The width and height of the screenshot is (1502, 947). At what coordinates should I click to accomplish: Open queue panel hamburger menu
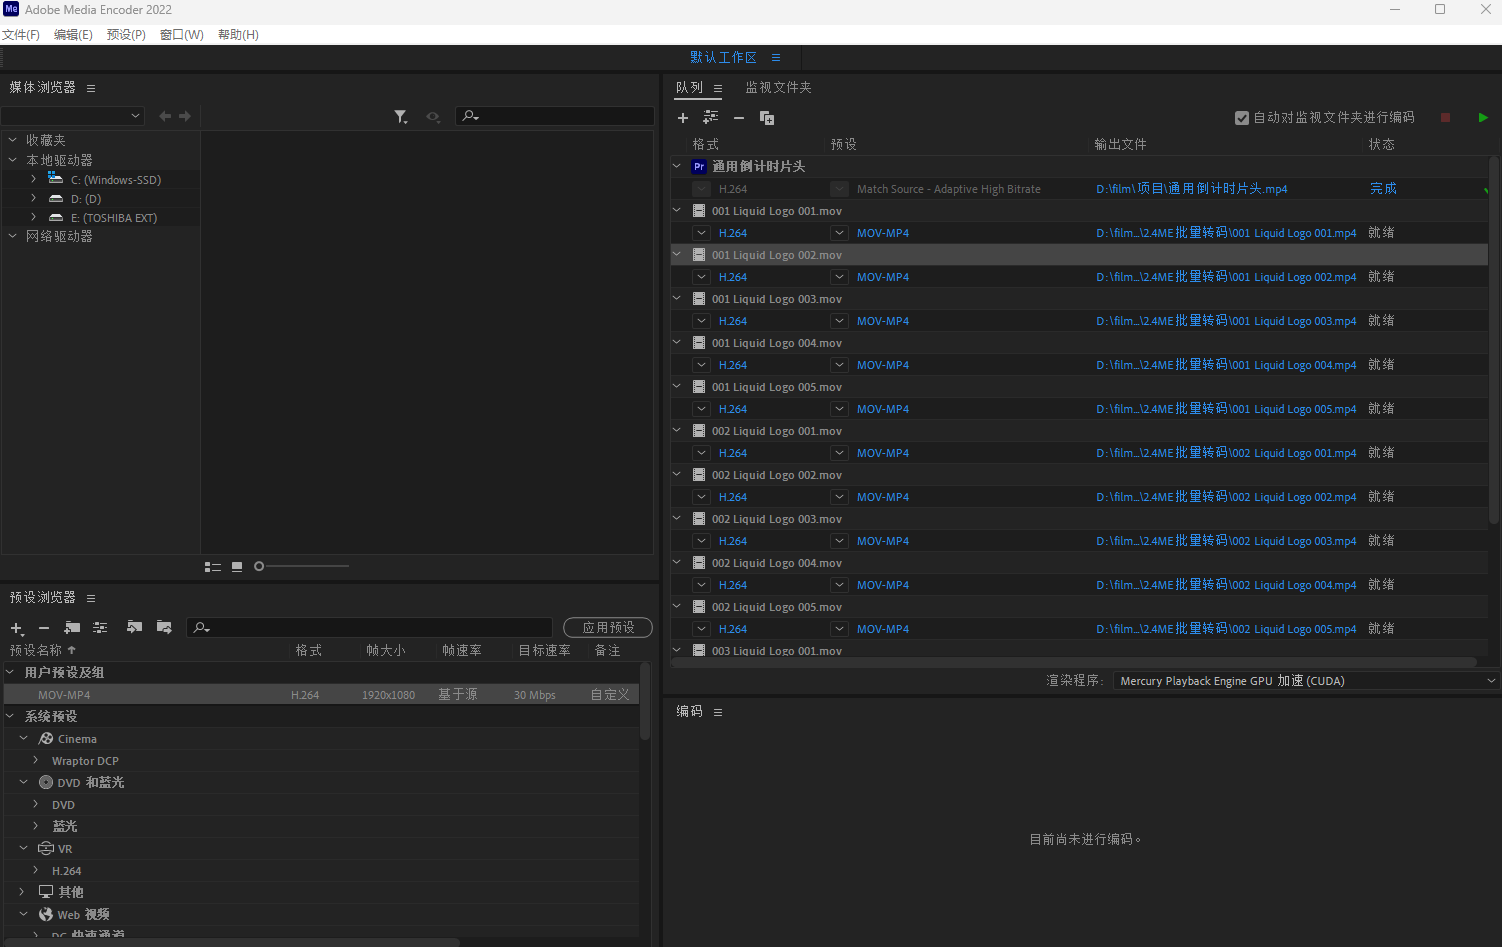click(718, 88)
